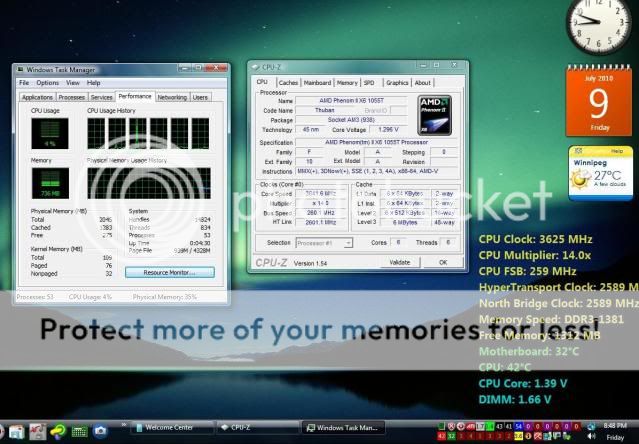Viewport: 639px width, 444px height.
Task: Switch to the Processes tab
Action: click(x=71, y=97)
